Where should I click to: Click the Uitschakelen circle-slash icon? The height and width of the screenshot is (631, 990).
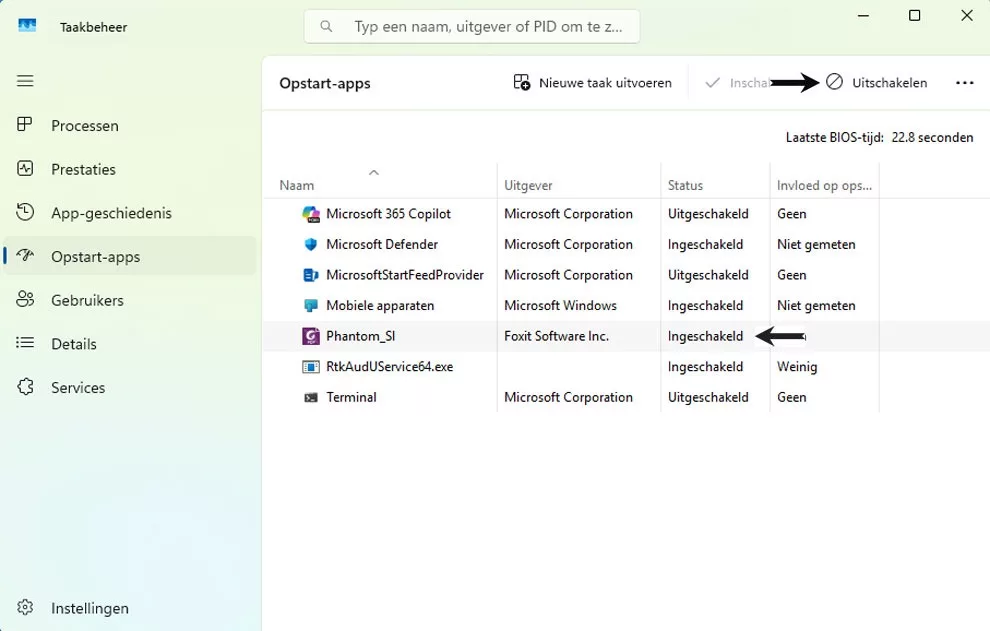[x=834, y=81]
